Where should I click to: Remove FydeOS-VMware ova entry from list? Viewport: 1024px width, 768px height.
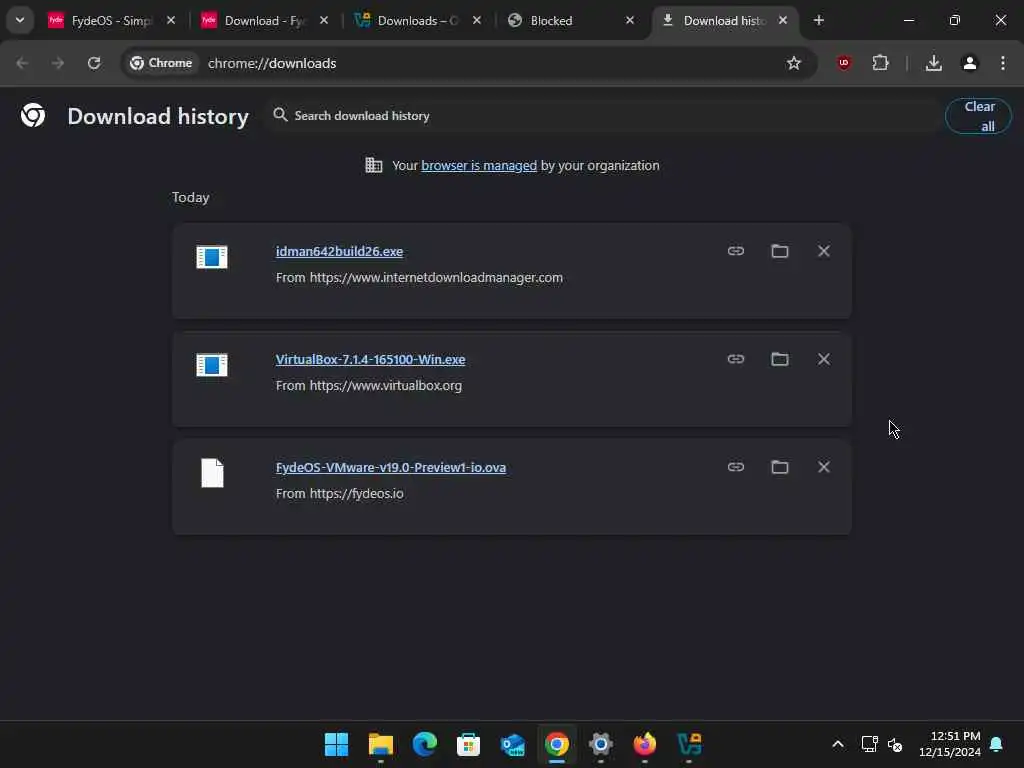point(824,466)
